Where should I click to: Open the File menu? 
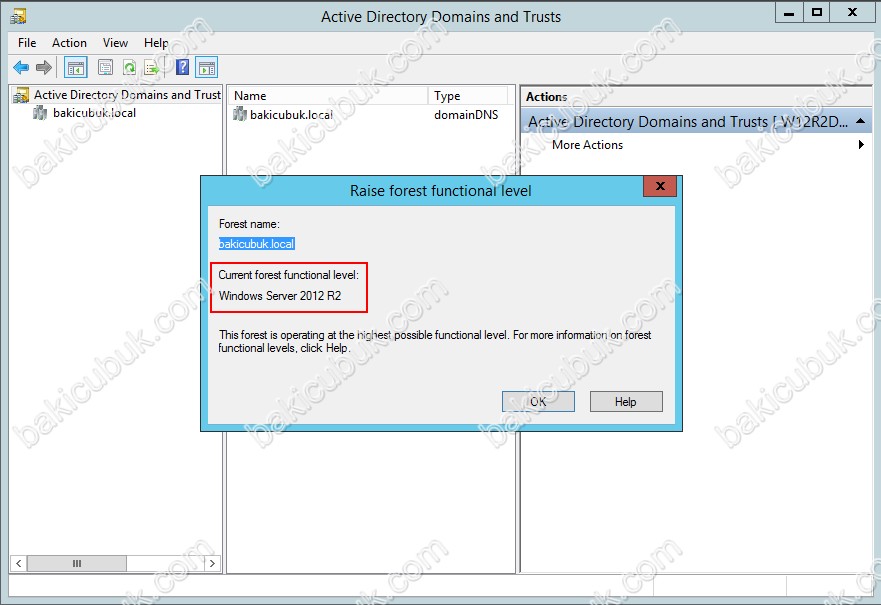coord(27,43)
